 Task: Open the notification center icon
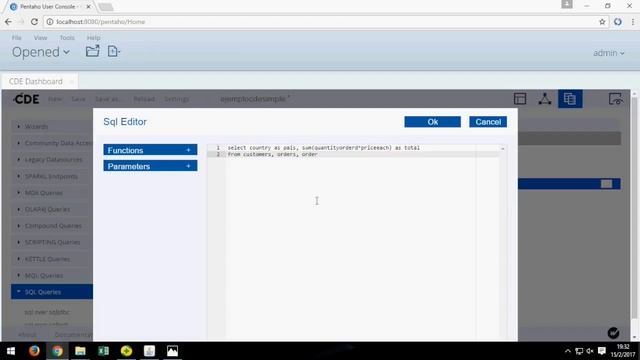tap(602, 351)
